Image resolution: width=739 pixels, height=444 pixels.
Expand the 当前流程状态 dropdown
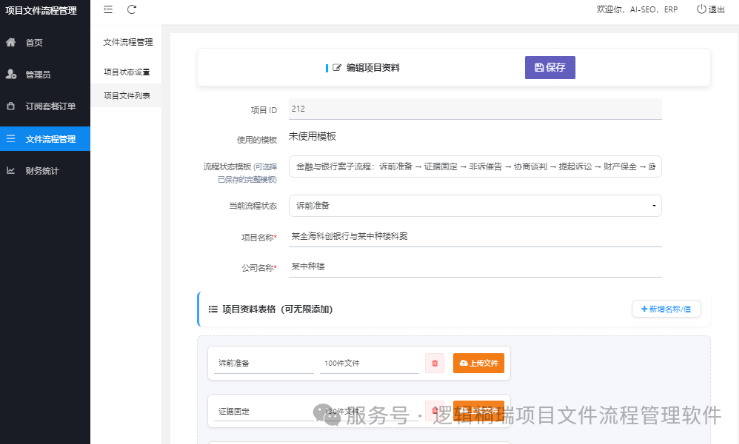pyautogui.click(x=475, y=206)
